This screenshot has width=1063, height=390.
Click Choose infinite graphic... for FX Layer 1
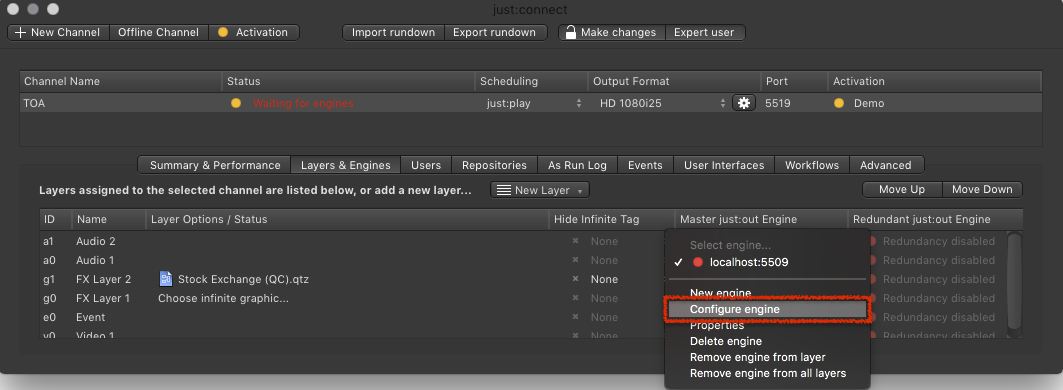(223, 298)
